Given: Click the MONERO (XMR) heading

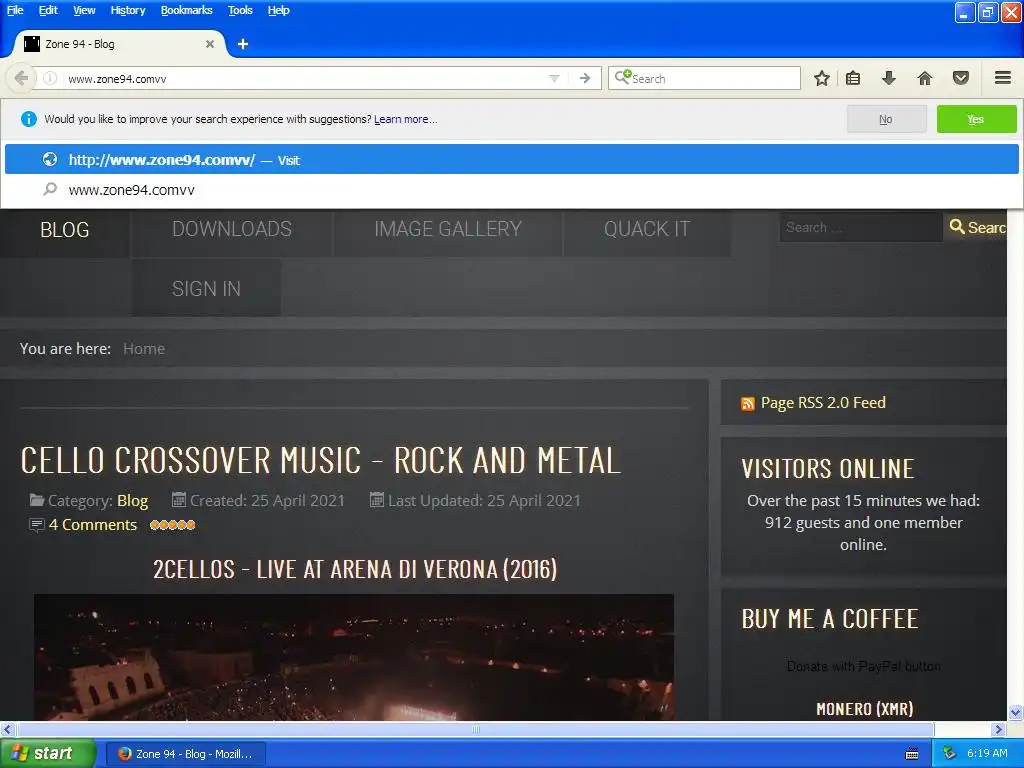Looking at the screenshot, I should 865,709.
